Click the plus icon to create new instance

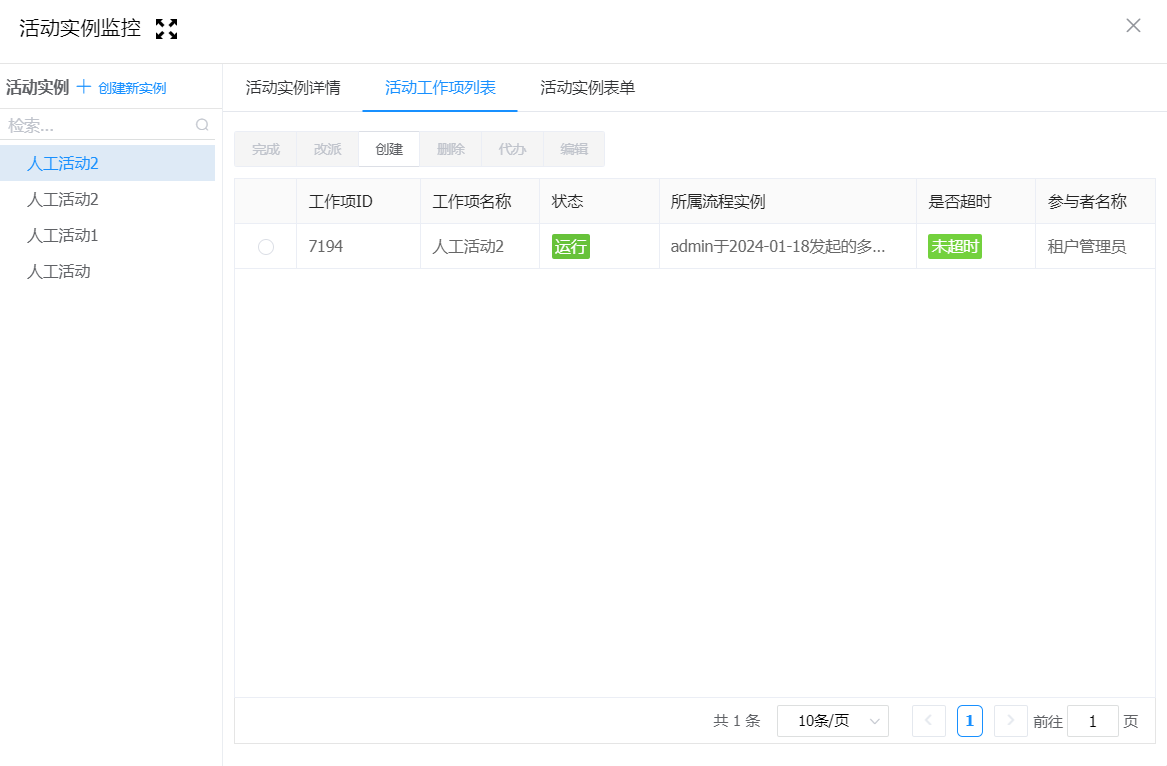[84, 87]
